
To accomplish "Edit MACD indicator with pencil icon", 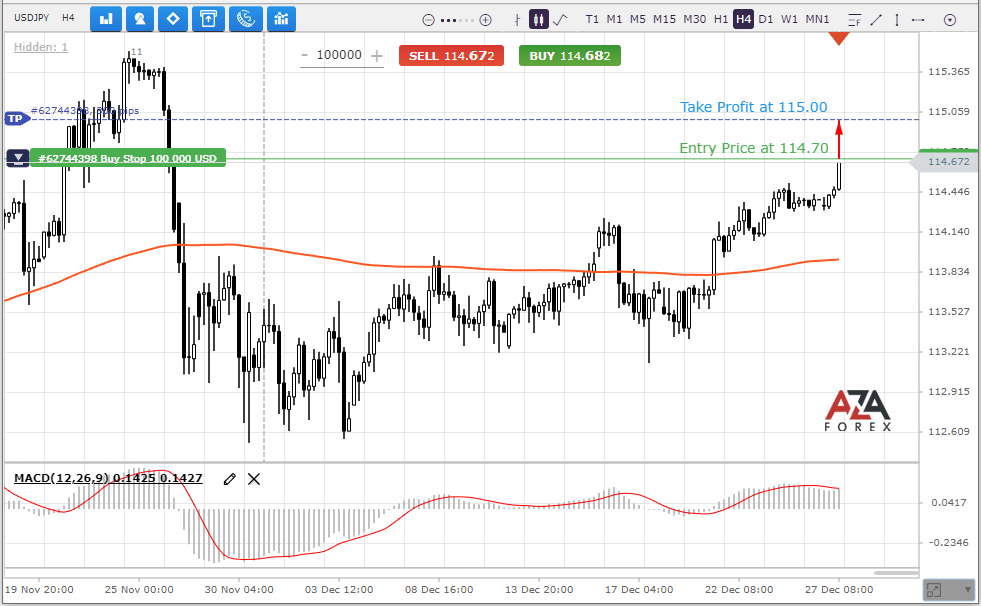I will 230,479.
